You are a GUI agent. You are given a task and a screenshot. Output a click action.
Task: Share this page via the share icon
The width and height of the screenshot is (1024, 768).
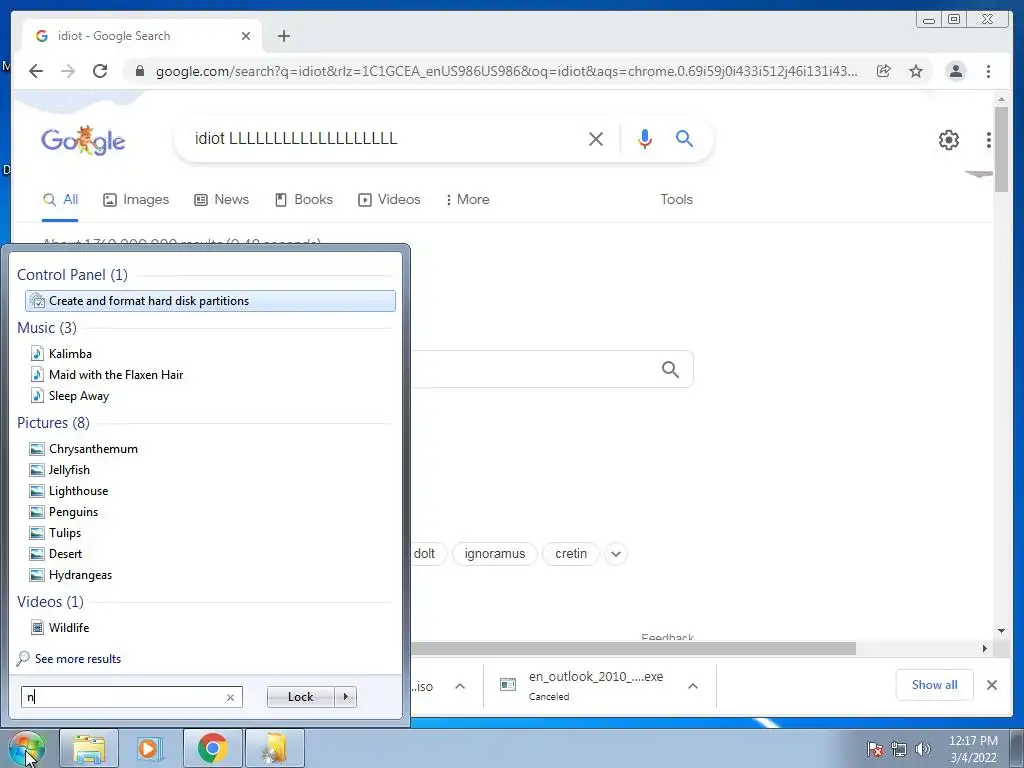[x=884, y=71]
